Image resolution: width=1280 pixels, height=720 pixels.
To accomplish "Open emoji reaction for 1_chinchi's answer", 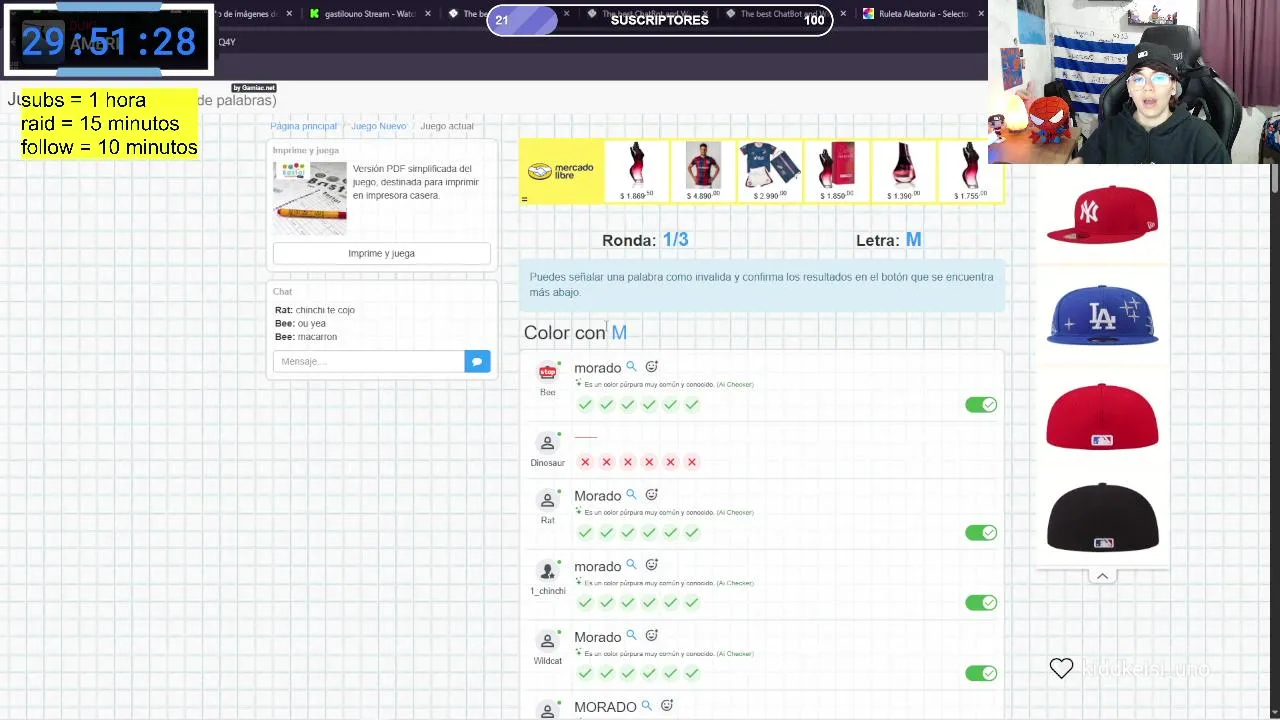I will tap(652, 565).
